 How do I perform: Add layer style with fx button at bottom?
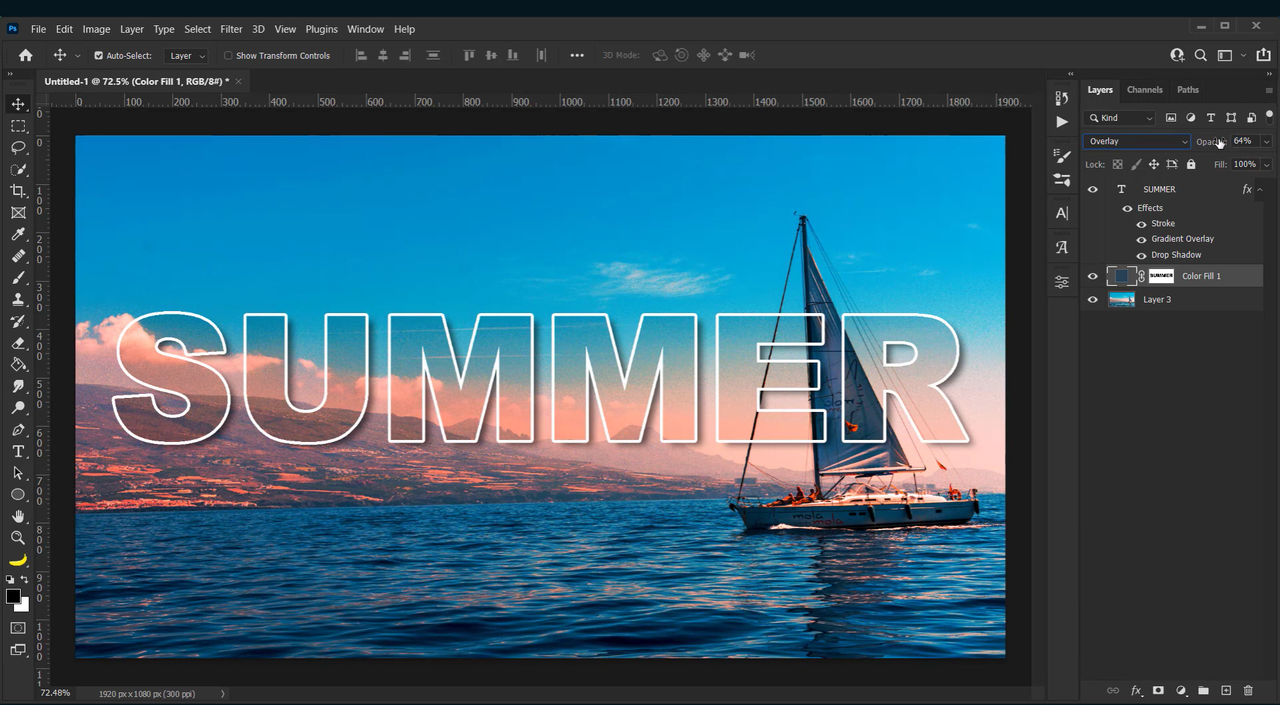(x=1136, y=691)
